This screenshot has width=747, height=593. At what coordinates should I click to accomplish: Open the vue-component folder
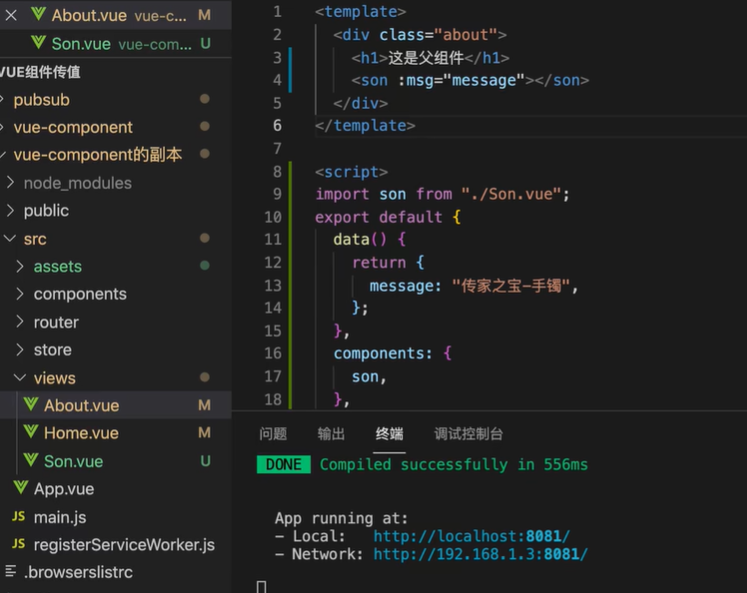pyautogui.click(x=73, y=127)
